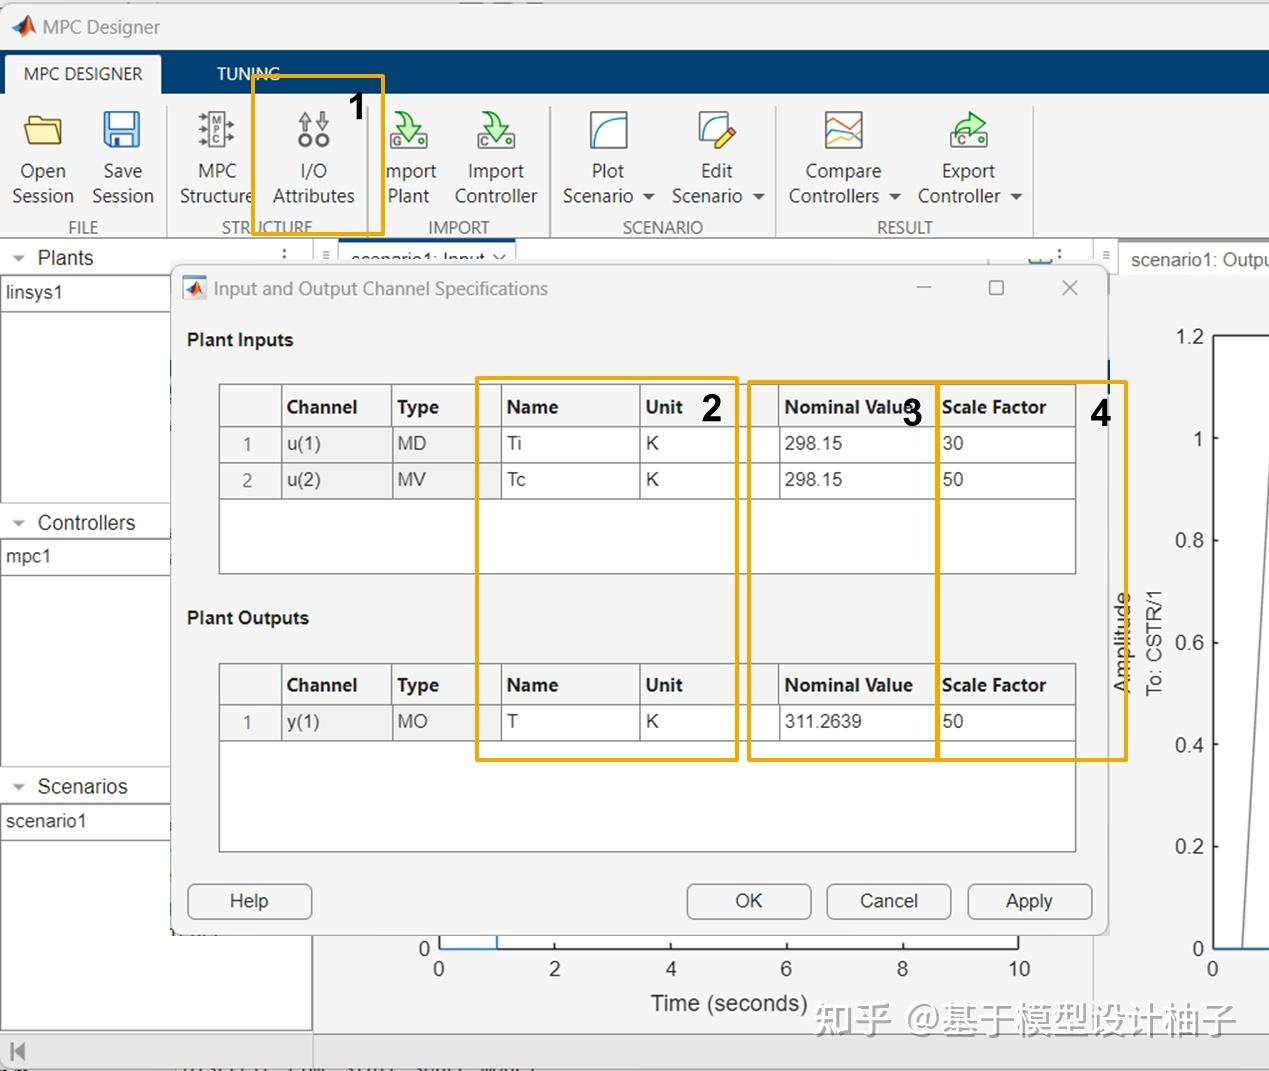This screenshot has width=1269, height=1071.
Task: Select the scenario1: Input document tab
Action: (420, 257)
